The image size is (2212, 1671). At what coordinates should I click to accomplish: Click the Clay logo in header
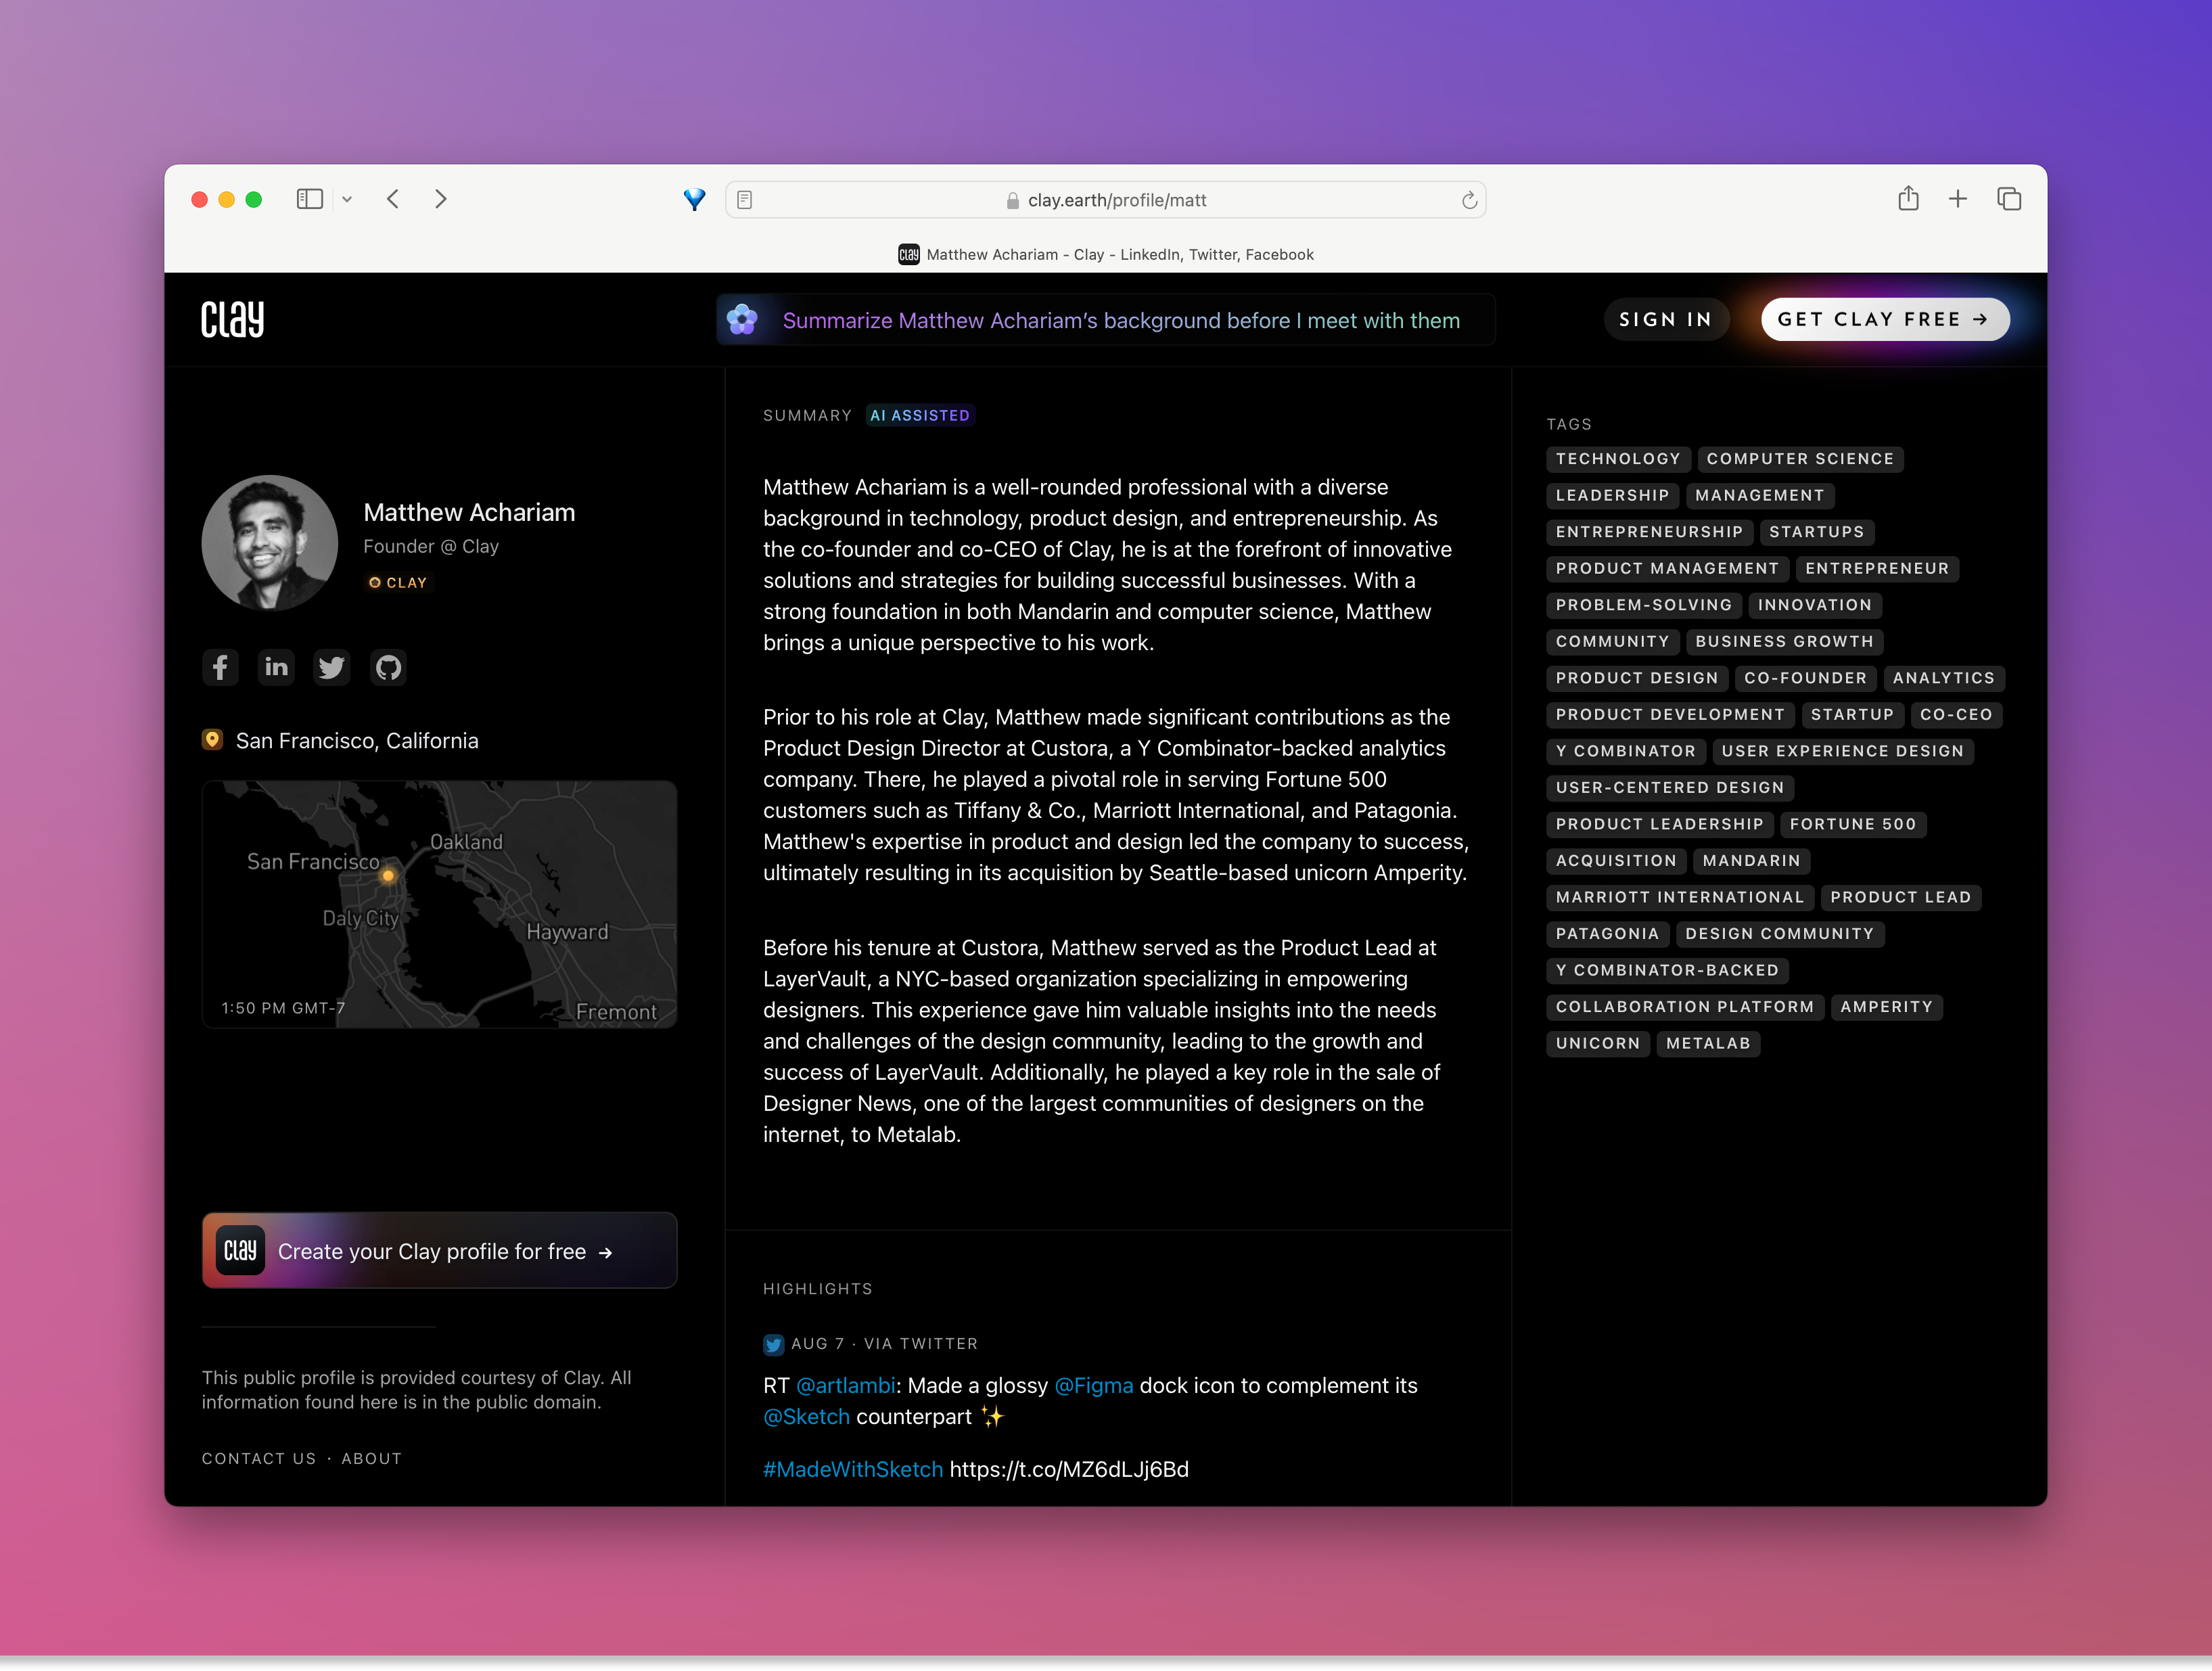232,319
